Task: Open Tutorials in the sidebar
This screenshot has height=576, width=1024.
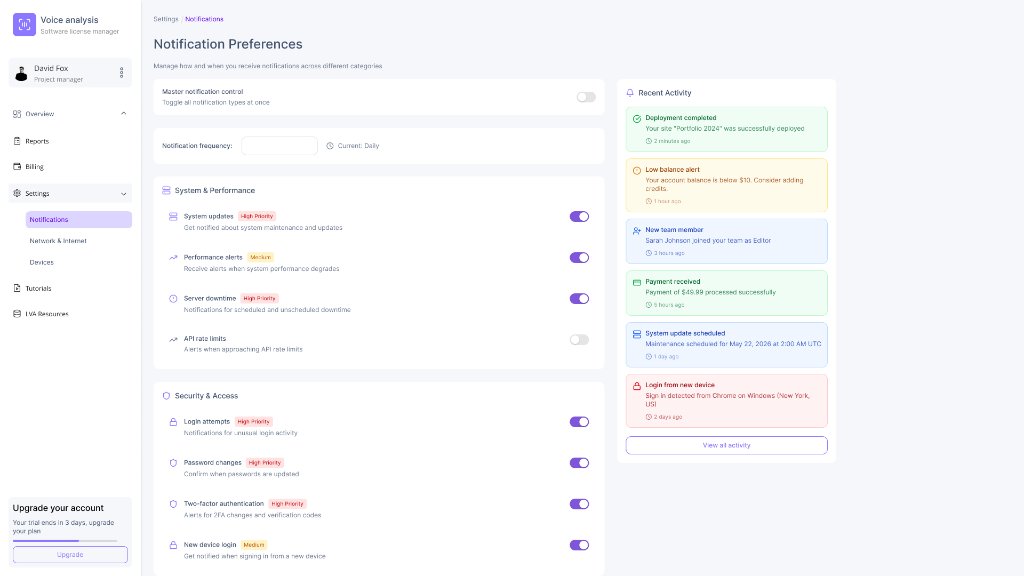Action: (71, 288)
